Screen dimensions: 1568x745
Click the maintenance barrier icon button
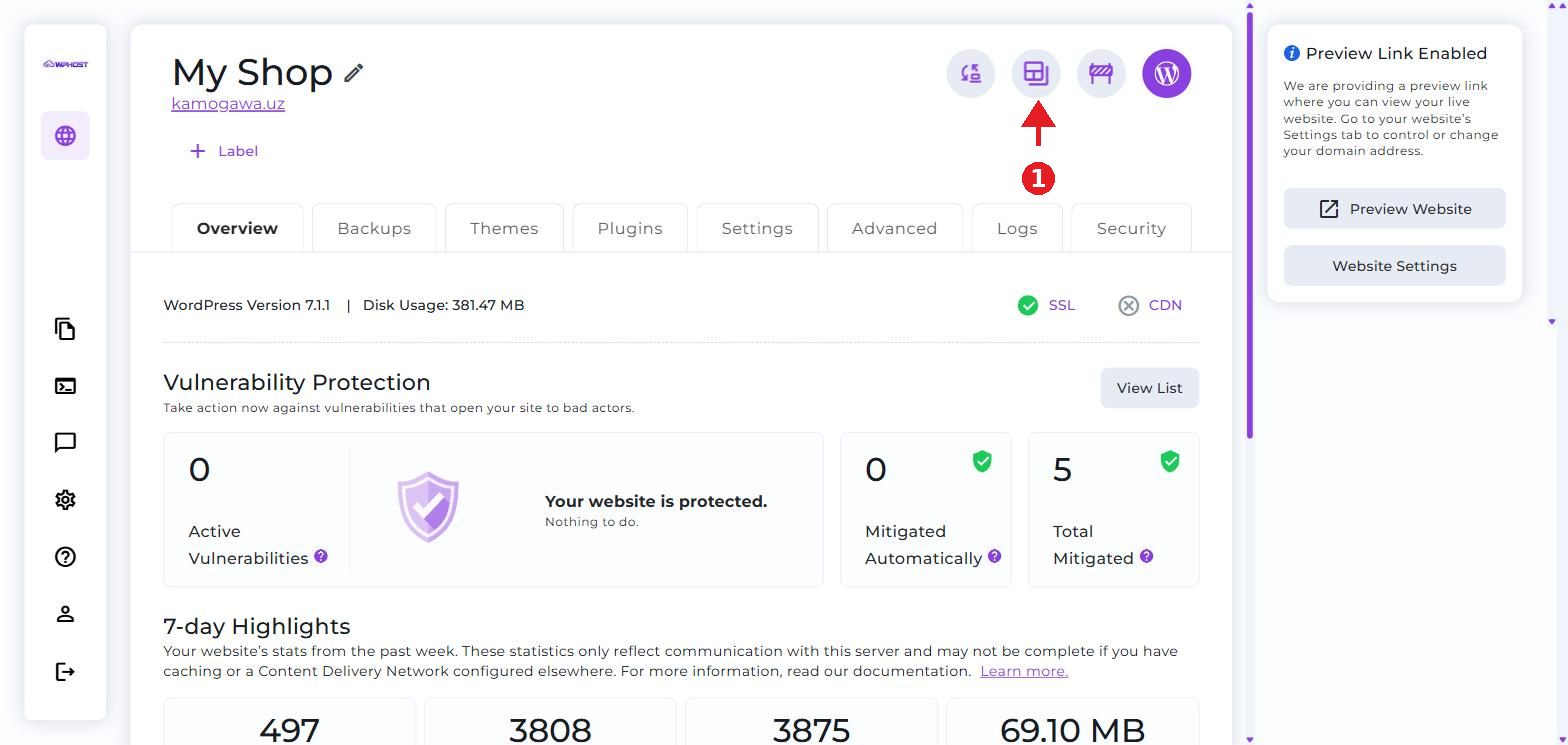[1101, 73]
